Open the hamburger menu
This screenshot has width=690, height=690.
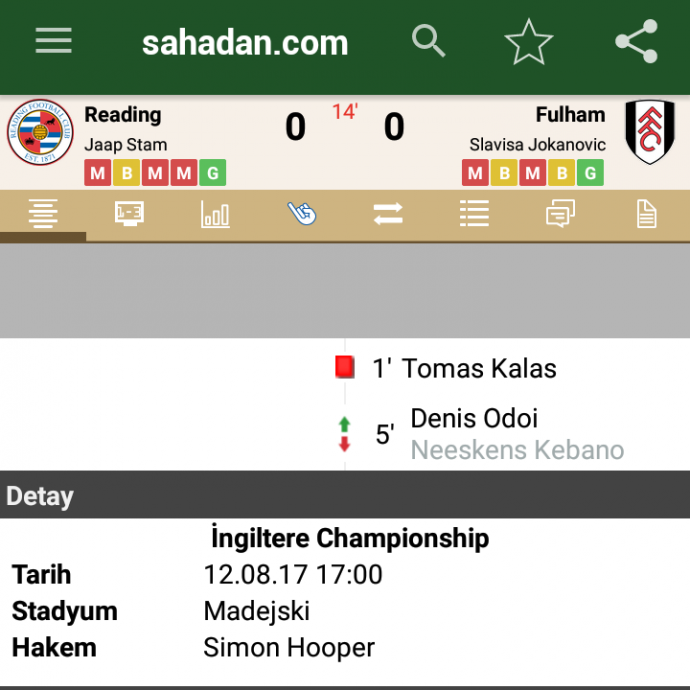pyautogui.click(x=53, y=41)
